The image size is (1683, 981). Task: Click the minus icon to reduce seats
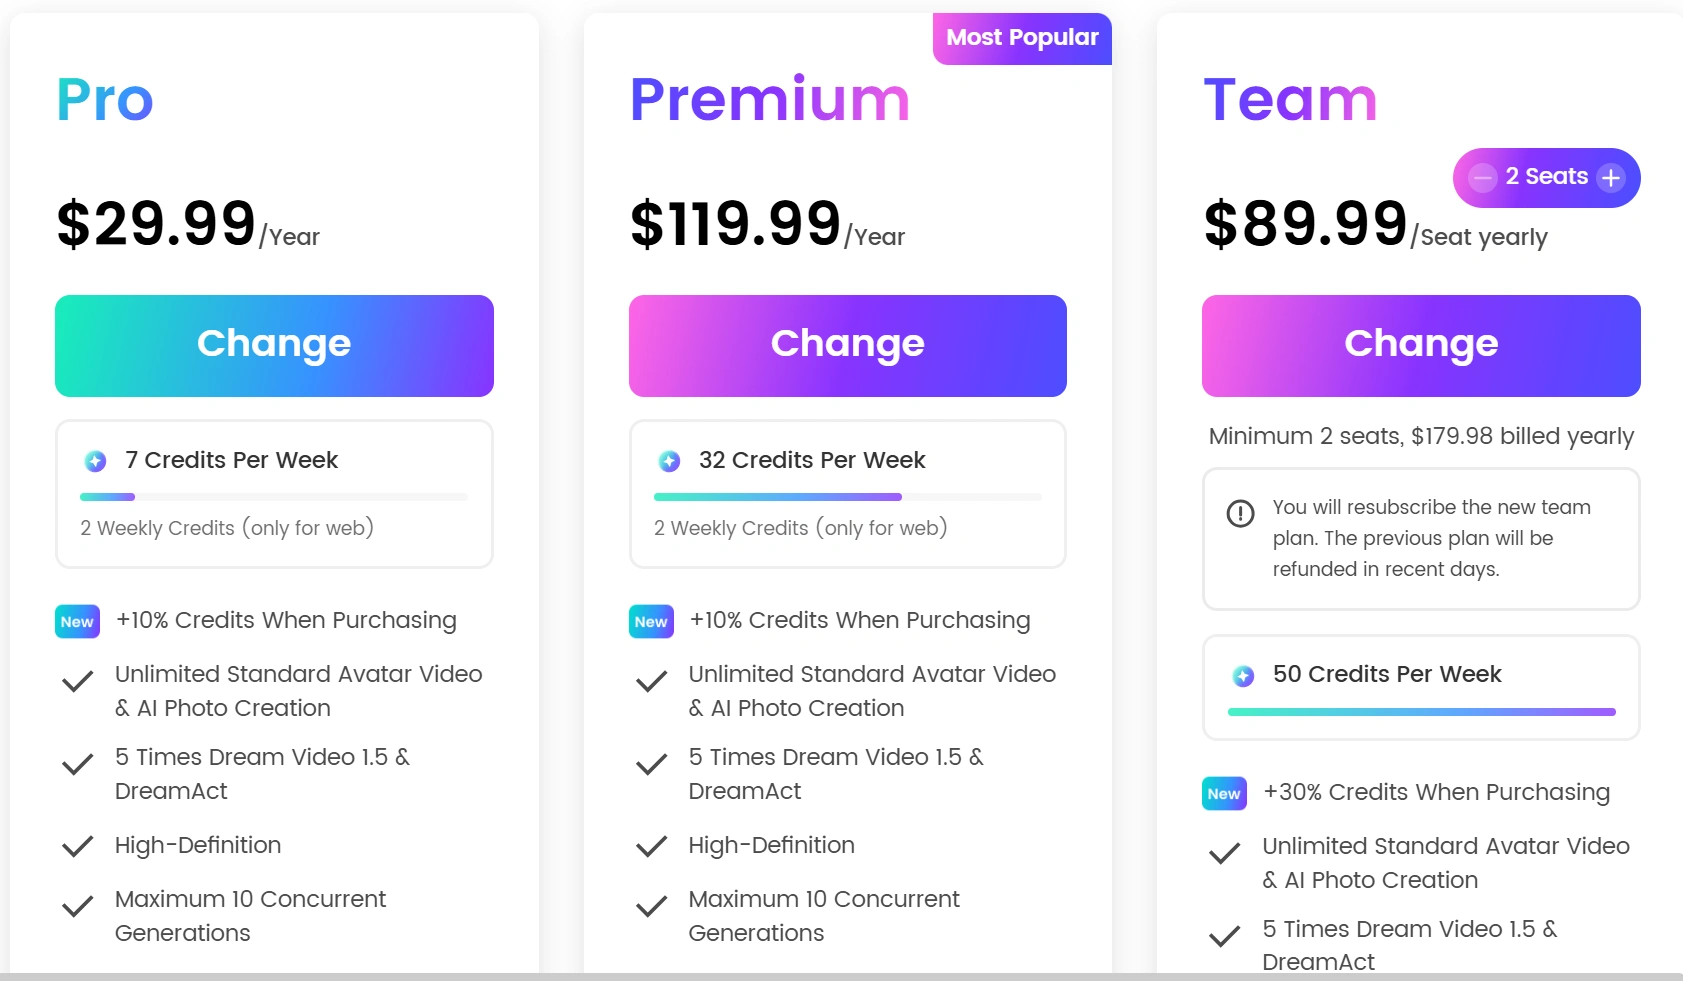(x=1482, y=178)
